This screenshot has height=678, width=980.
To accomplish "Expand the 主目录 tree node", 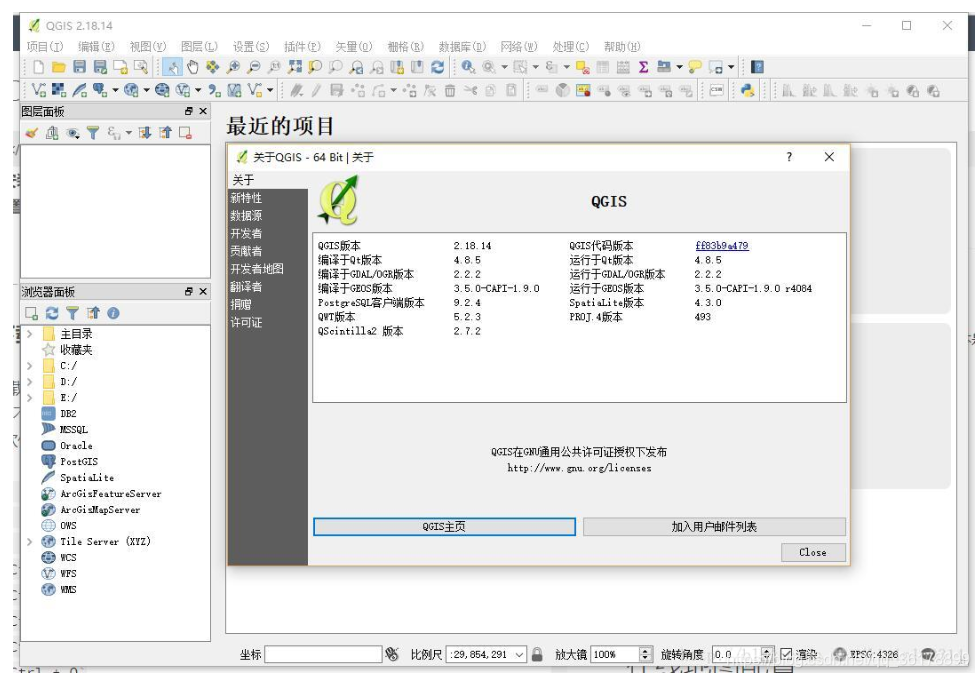I will tap(29, 334).
